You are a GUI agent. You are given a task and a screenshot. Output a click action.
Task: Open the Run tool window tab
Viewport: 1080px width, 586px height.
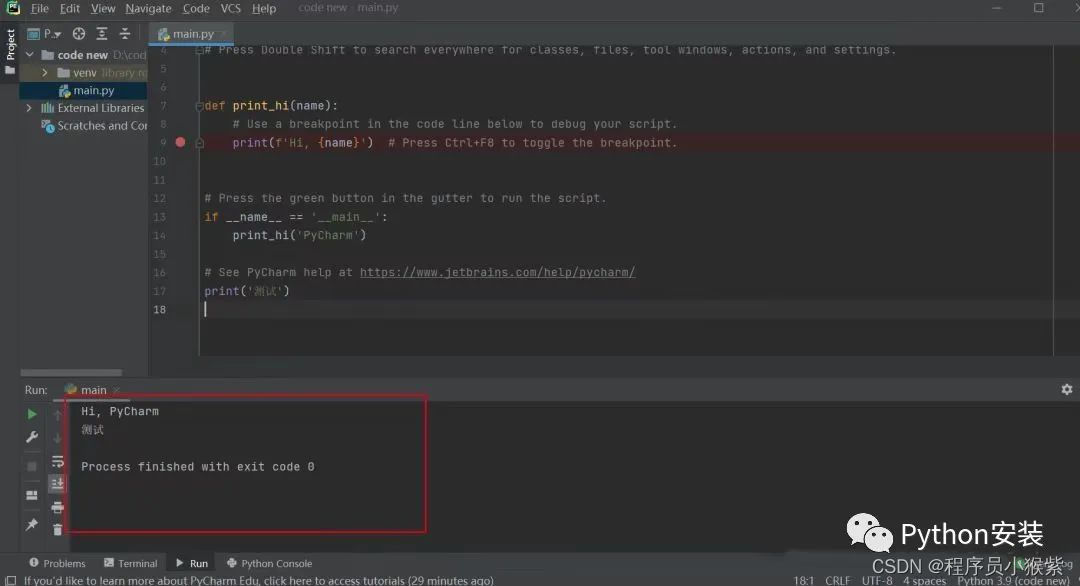click(192, 563)
